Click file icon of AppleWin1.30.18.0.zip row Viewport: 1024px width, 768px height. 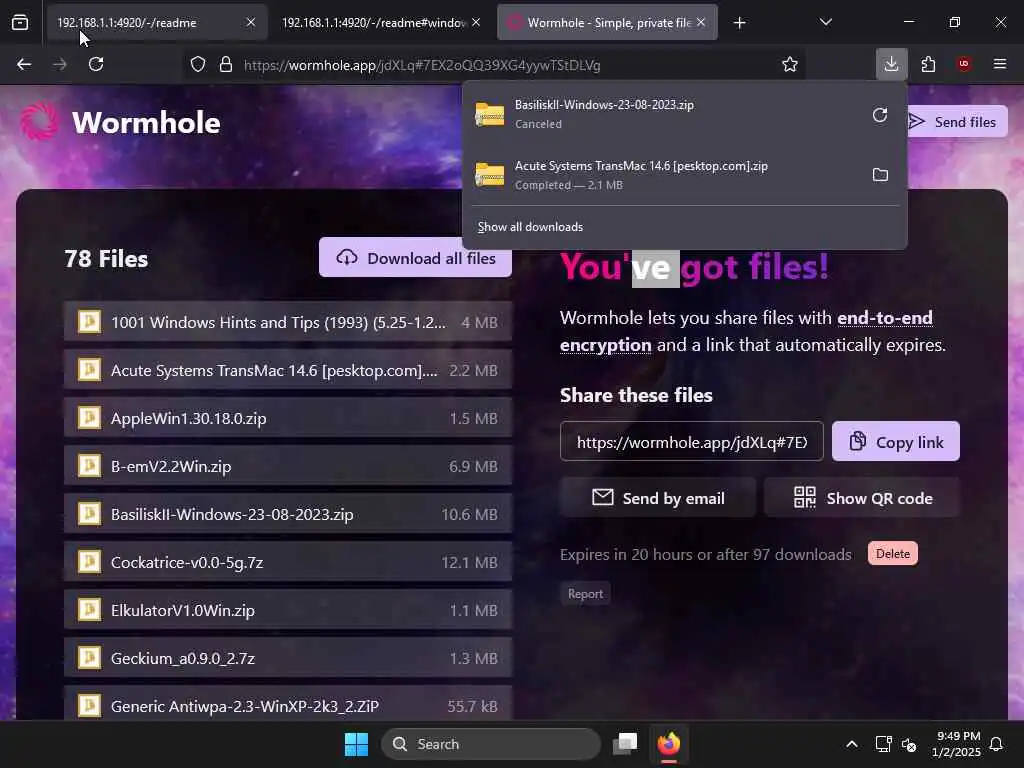tap(89, 417)
